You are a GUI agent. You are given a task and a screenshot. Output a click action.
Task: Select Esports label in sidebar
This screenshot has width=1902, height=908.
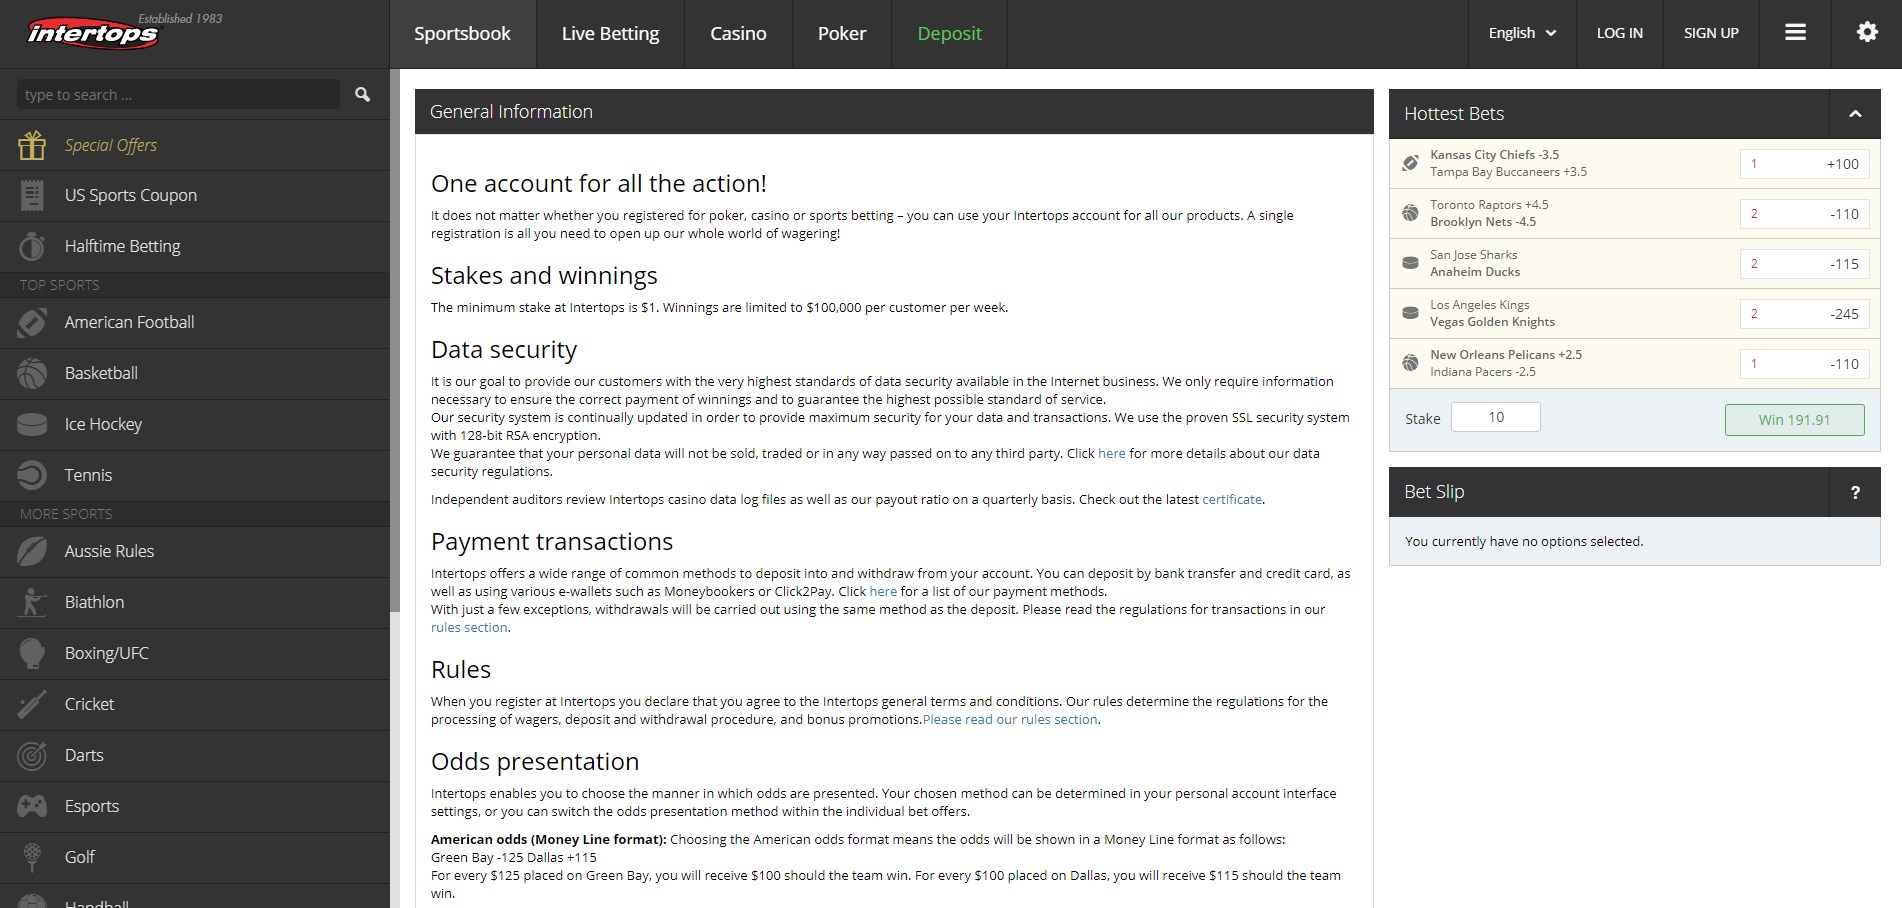coord(91,806)
